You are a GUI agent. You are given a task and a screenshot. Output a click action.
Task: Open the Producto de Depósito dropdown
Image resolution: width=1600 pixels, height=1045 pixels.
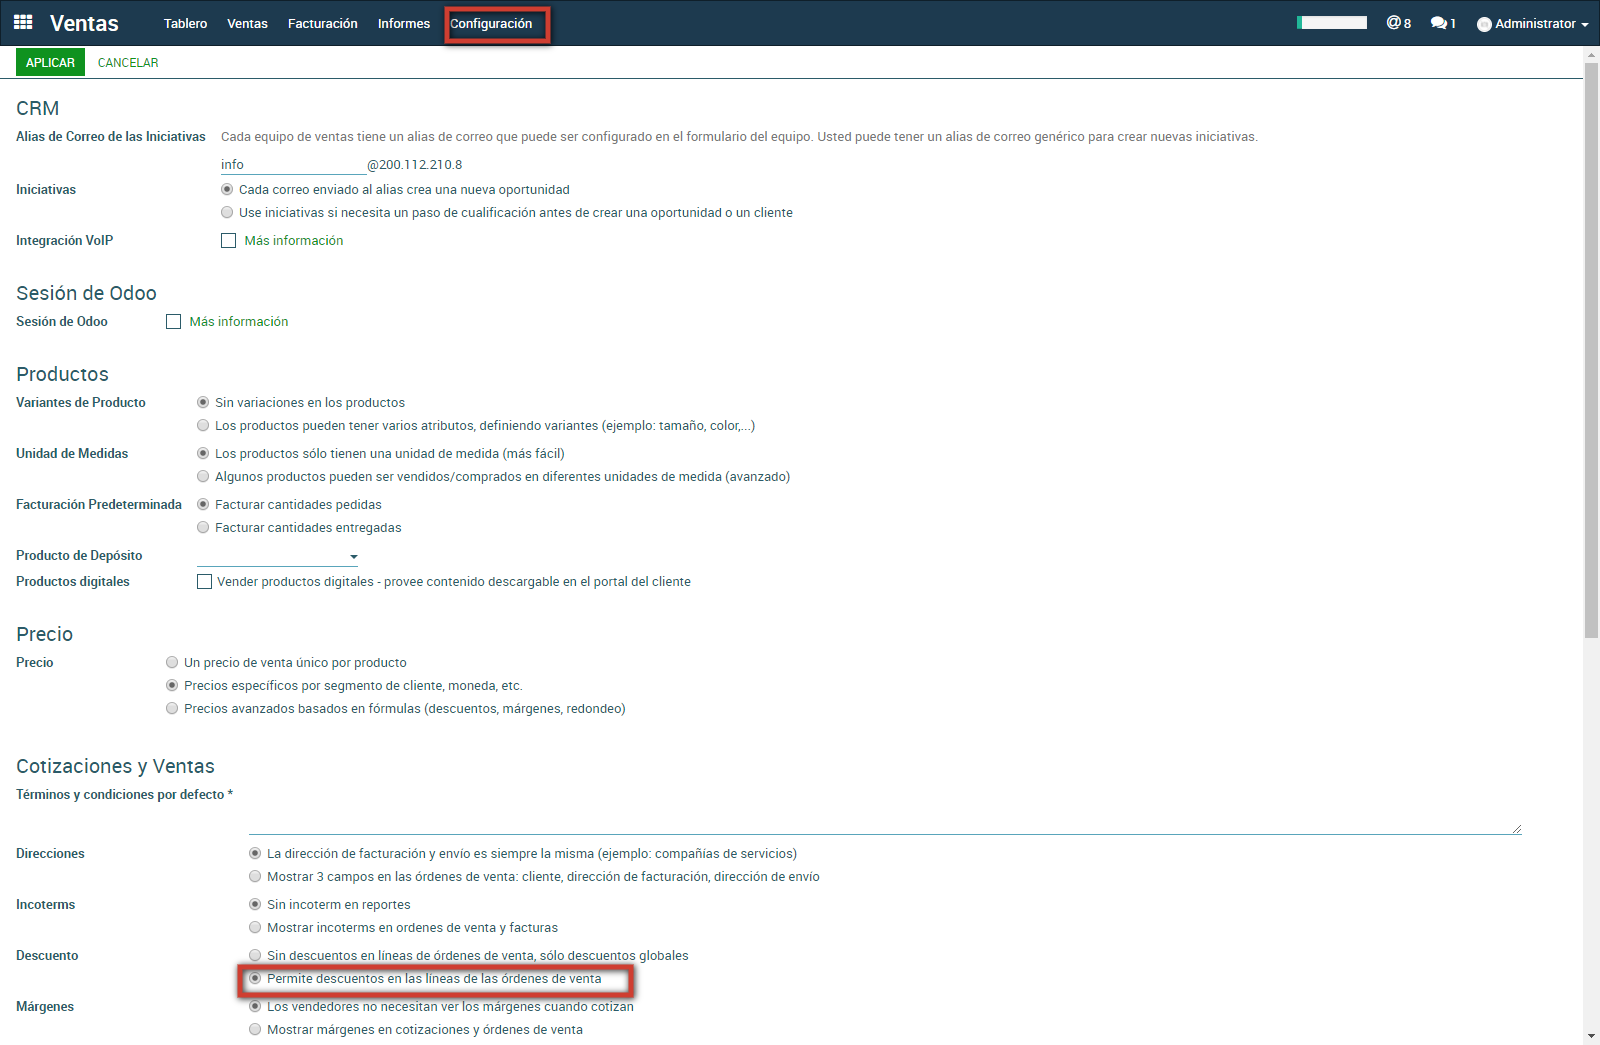[x=277, y=556]
